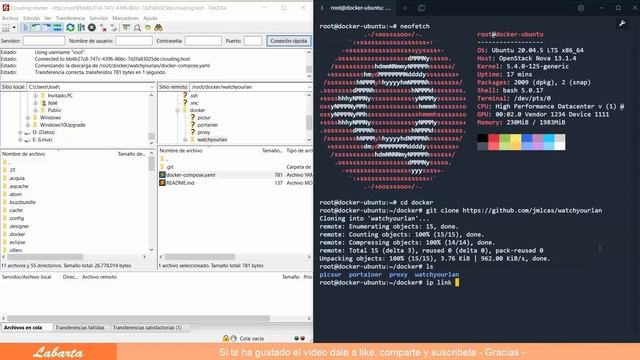Click the process queue toolbar icon
The image size is (640, 360).
click(81, 28)
